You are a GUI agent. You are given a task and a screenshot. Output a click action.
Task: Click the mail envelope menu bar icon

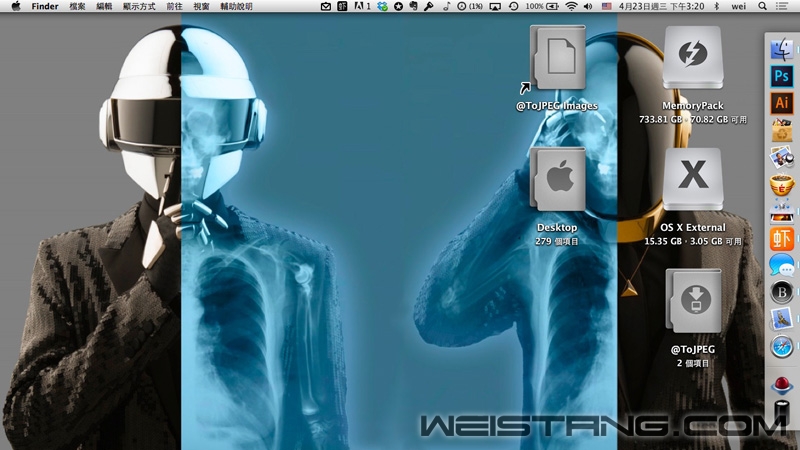pos(326,6)
